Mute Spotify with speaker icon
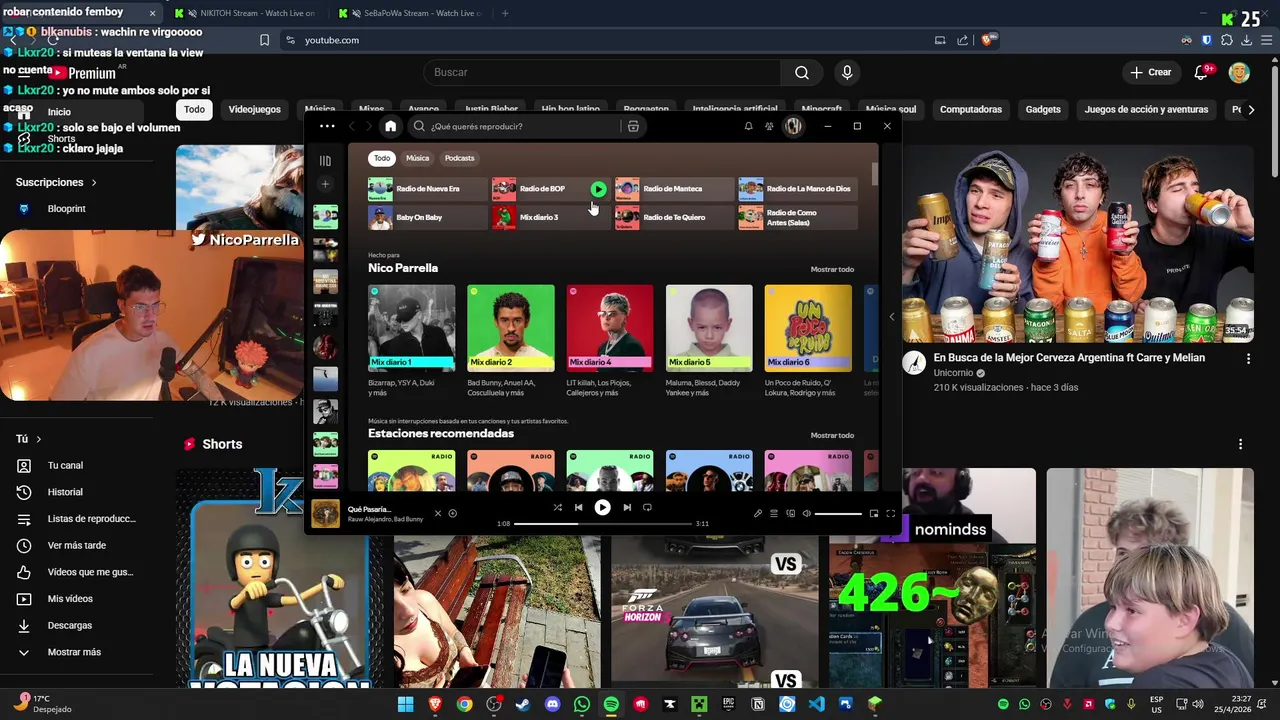 tap(806, 513)
